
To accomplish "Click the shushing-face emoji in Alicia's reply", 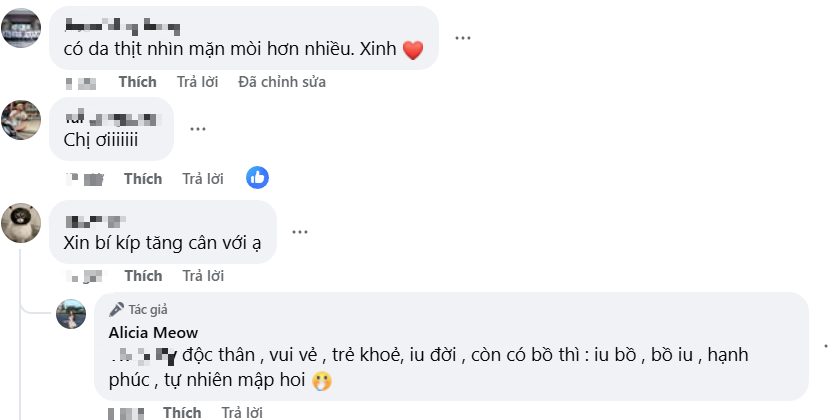I will (x=322, y=381).
